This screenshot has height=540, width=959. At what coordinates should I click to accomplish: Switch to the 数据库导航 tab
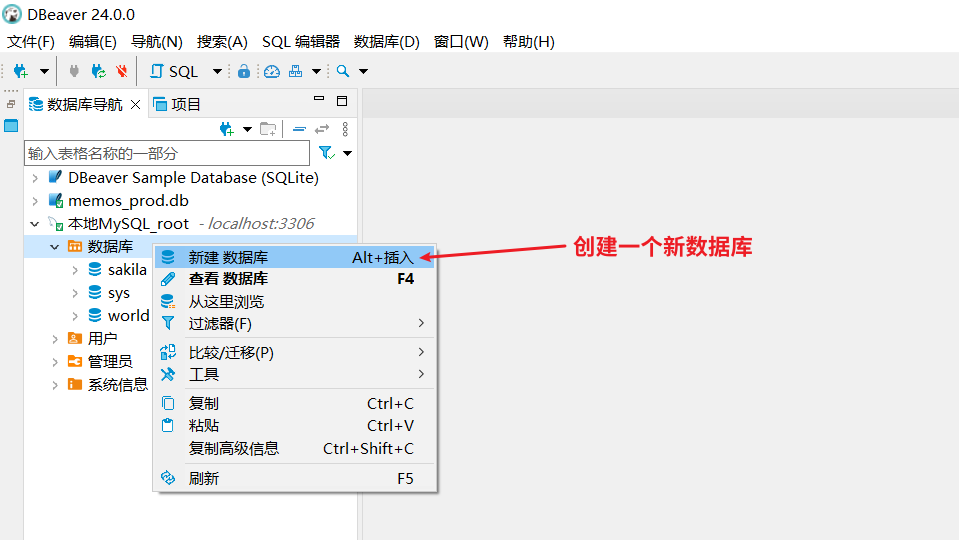pyautogui.click(x=76, y=105)
